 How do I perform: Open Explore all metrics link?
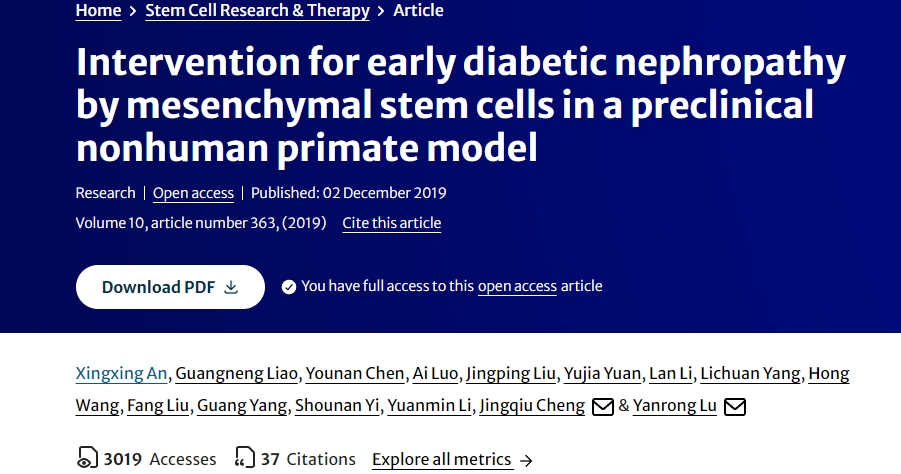441,459
